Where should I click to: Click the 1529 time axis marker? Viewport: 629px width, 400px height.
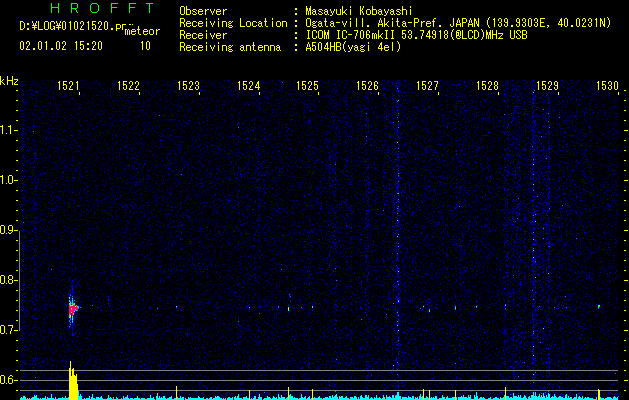[548, 86]
